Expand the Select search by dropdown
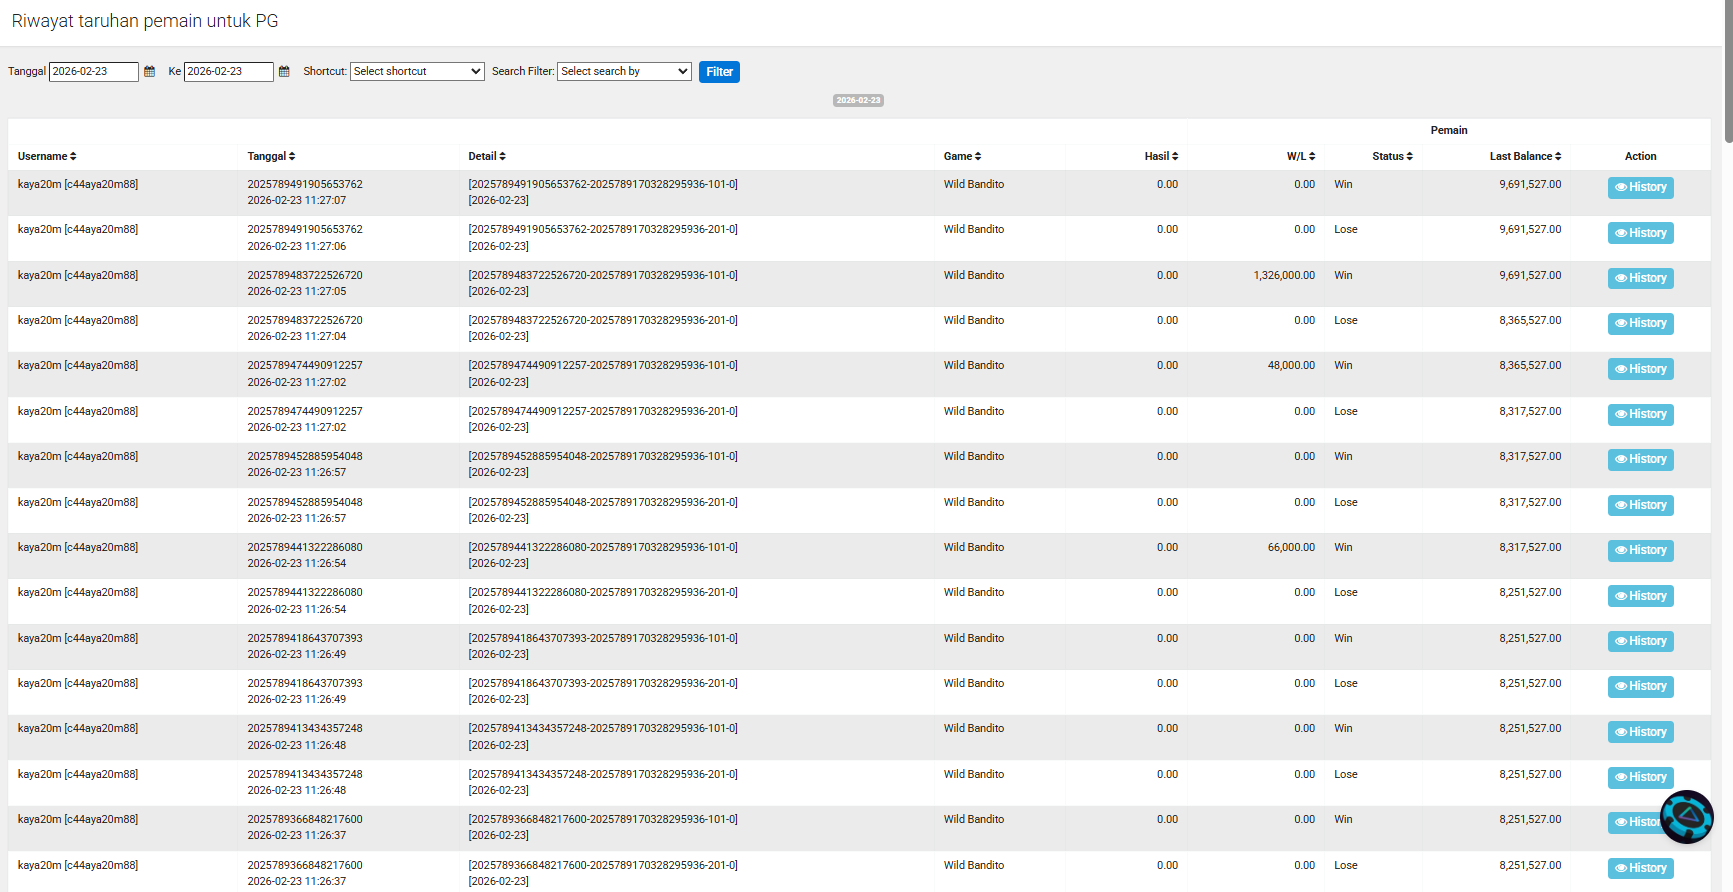This screenshot has height=892, width=1733. click(x=624, y=72)
